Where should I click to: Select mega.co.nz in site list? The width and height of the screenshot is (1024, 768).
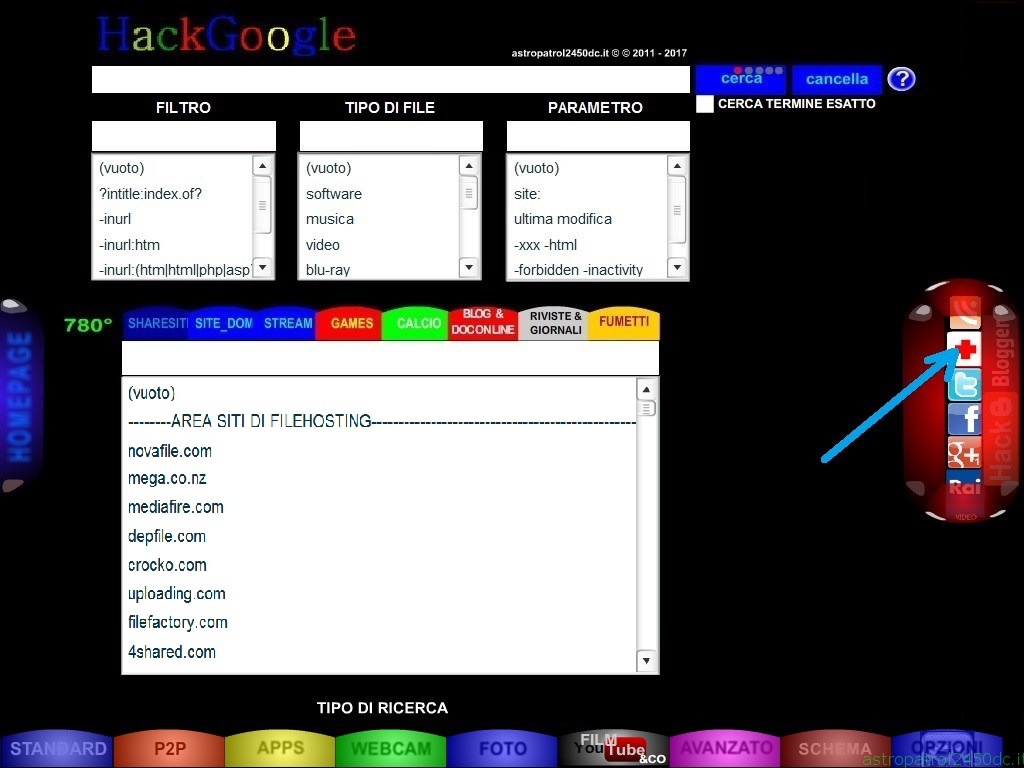[x=167, y=479]
